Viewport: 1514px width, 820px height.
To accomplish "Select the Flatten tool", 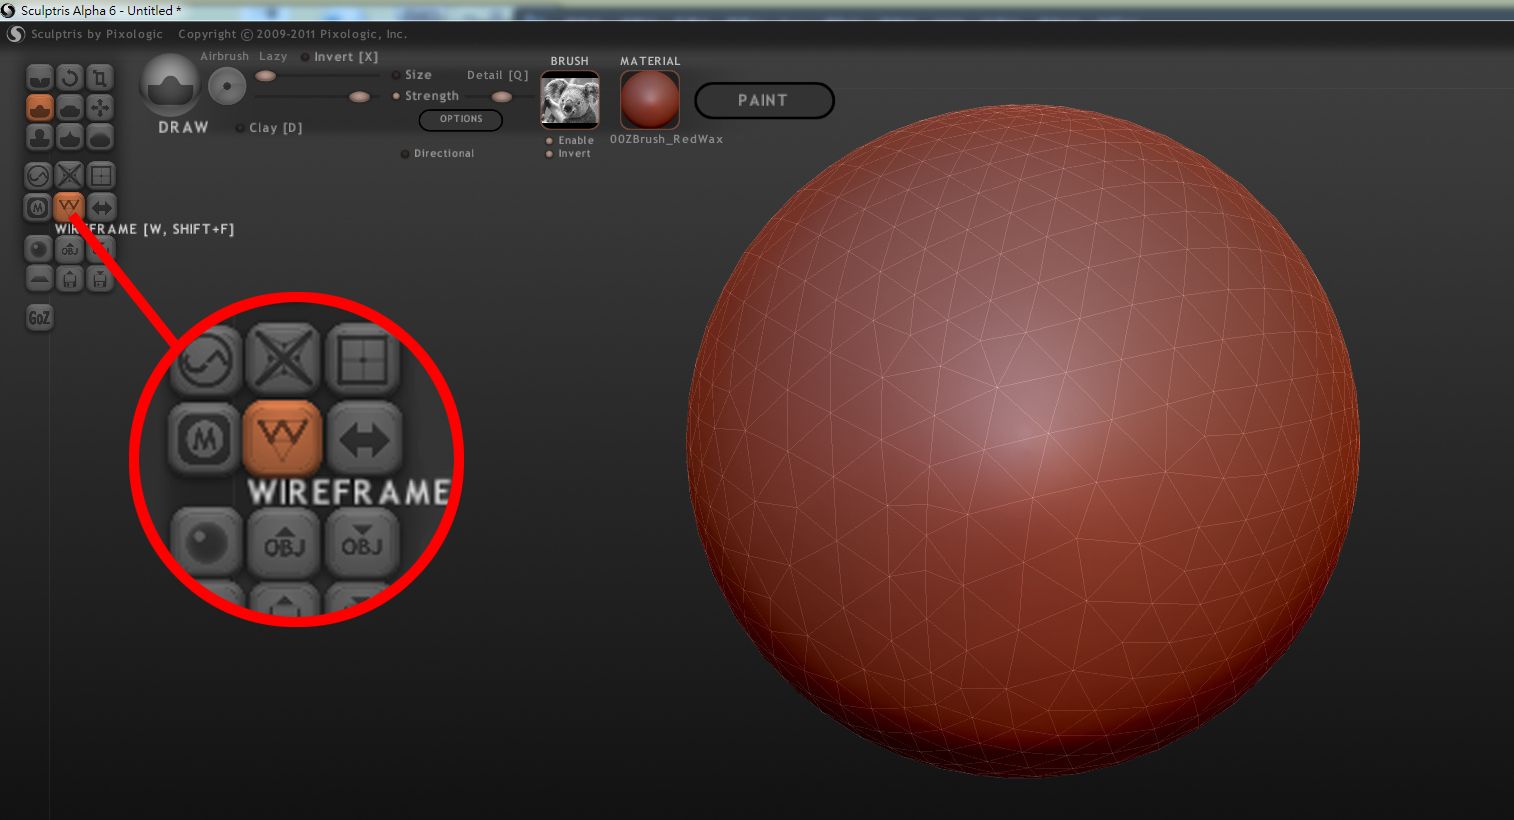I will coord(69,107).
